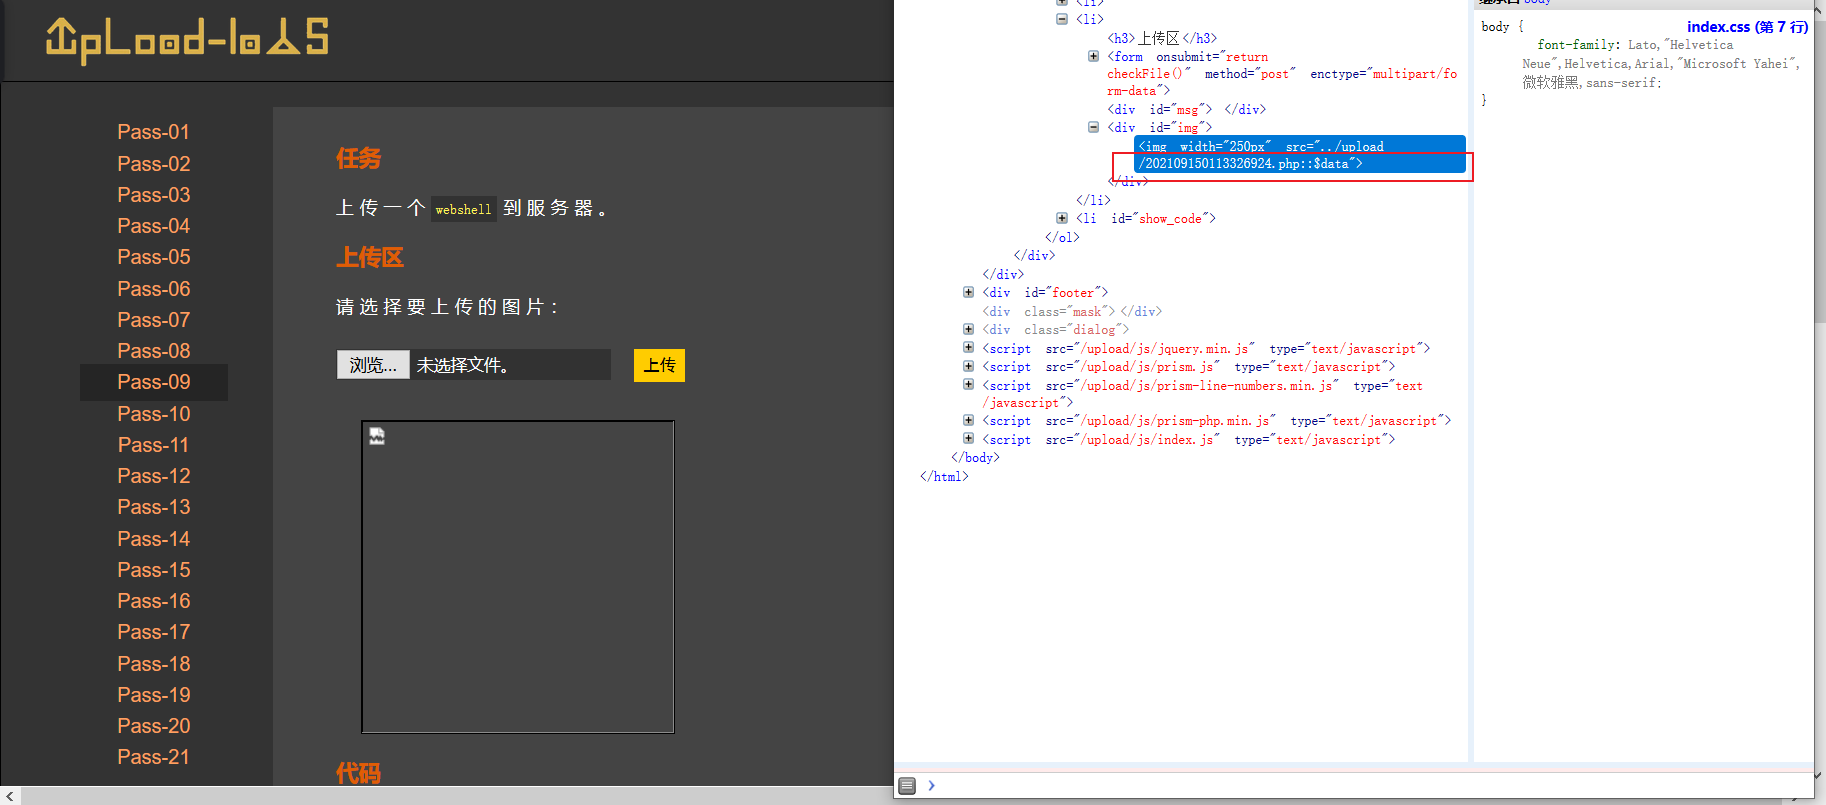Image resolution: width=1826 pixels, height=805 pixels.
Task: Select the closing </html> tag
Action: click(944, 476)
